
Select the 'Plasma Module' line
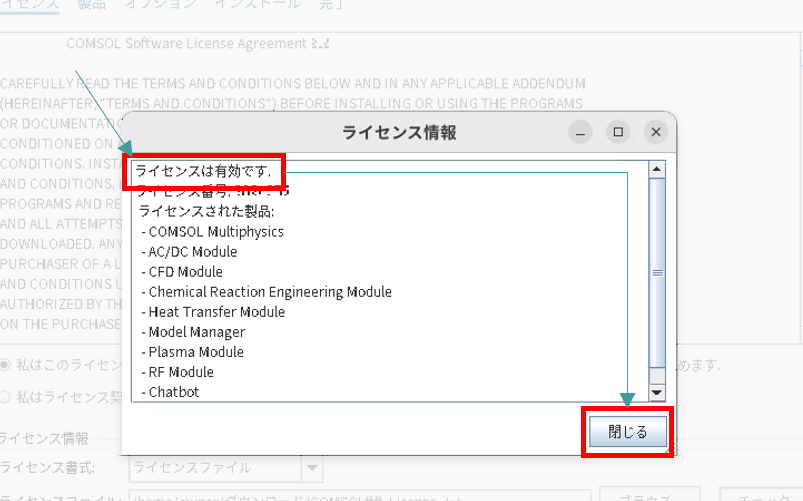click(192, 352)
